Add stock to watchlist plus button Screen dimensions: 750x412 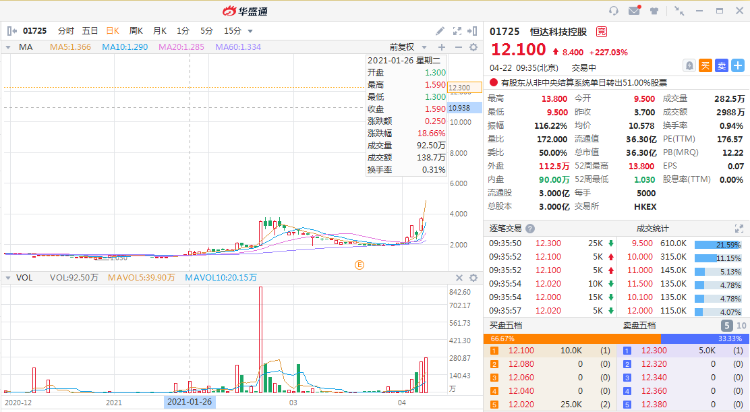coord(738,66)
